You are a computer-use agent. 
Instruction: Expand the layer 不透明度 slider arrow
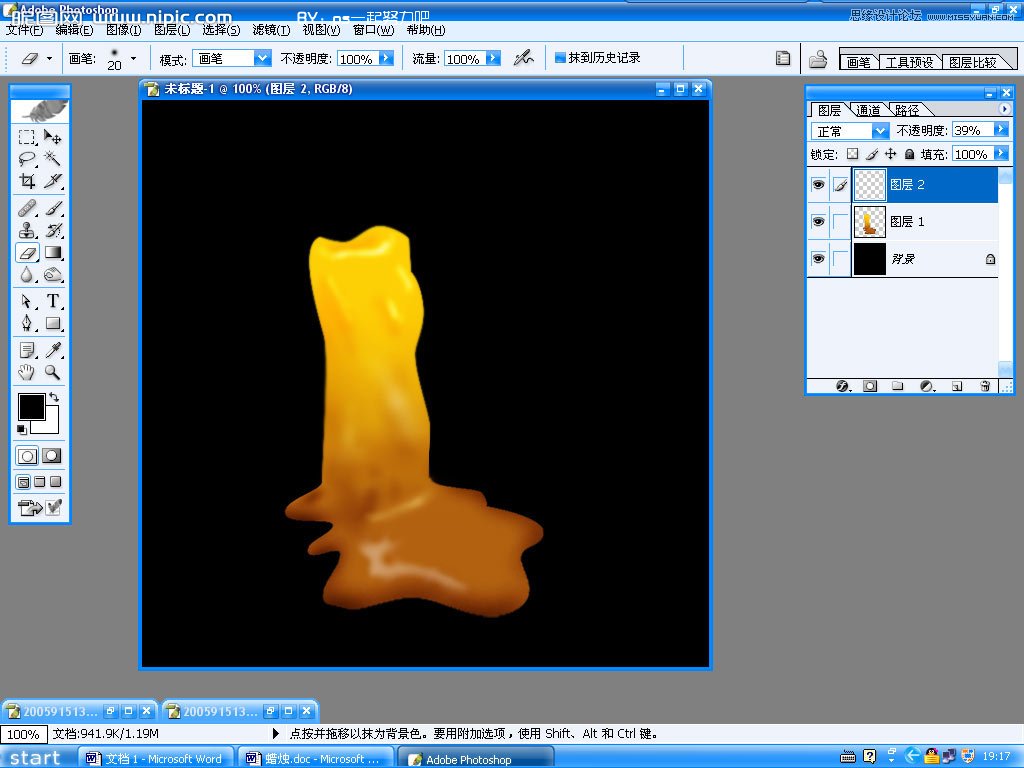point(1000,130)
